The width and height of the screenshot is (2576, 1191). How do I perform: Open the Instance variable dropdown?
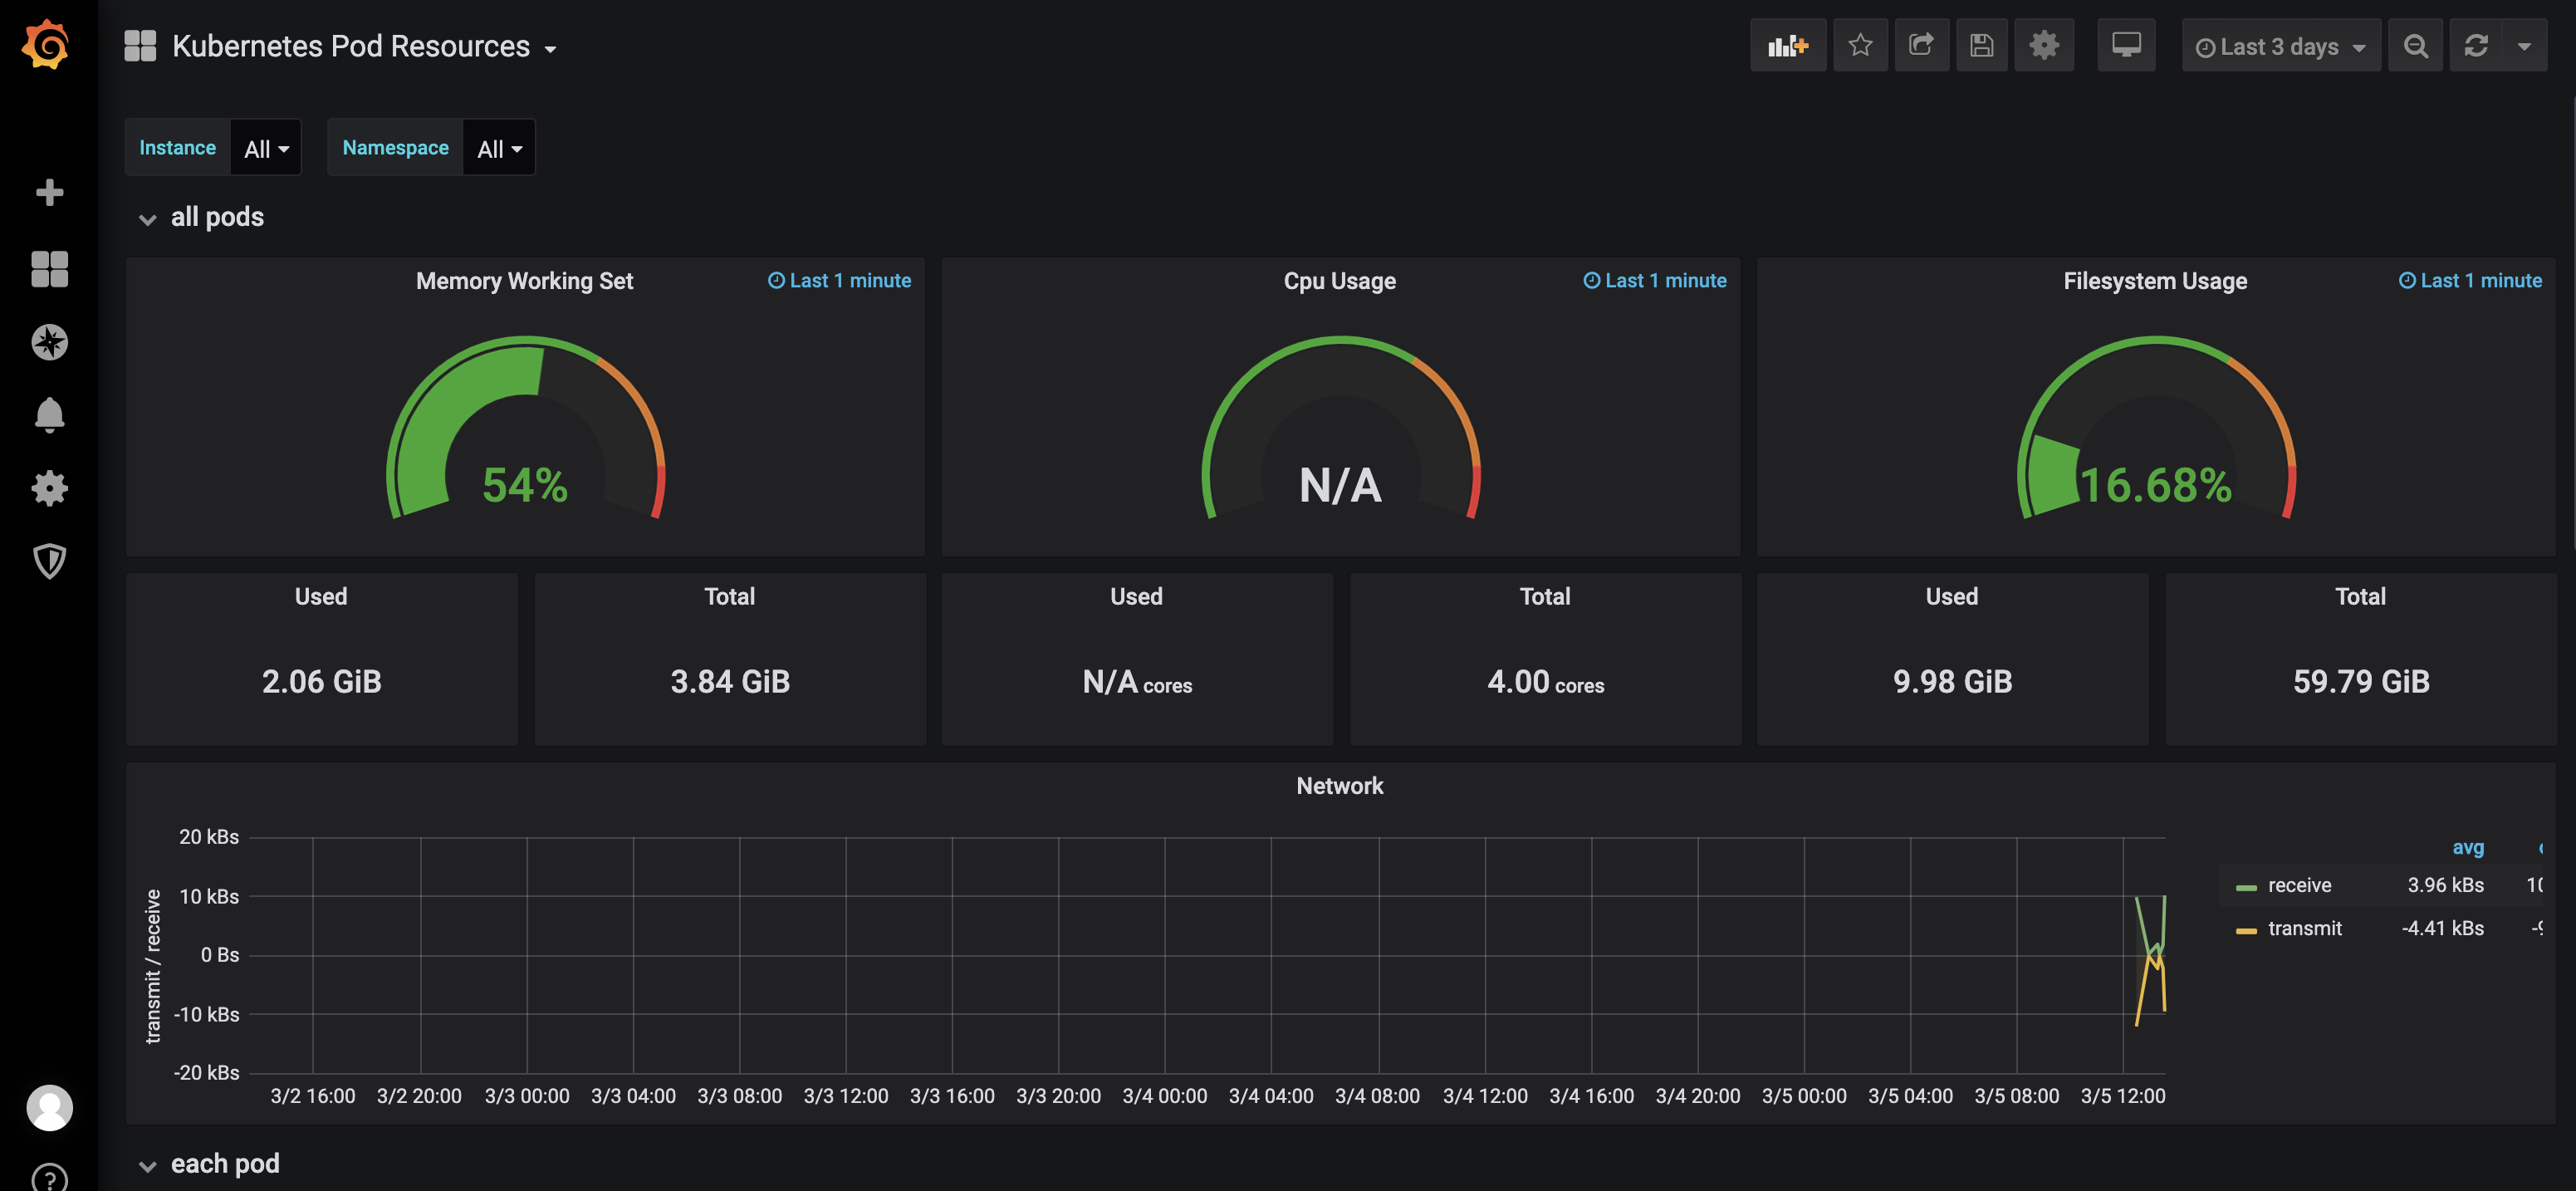266,149
